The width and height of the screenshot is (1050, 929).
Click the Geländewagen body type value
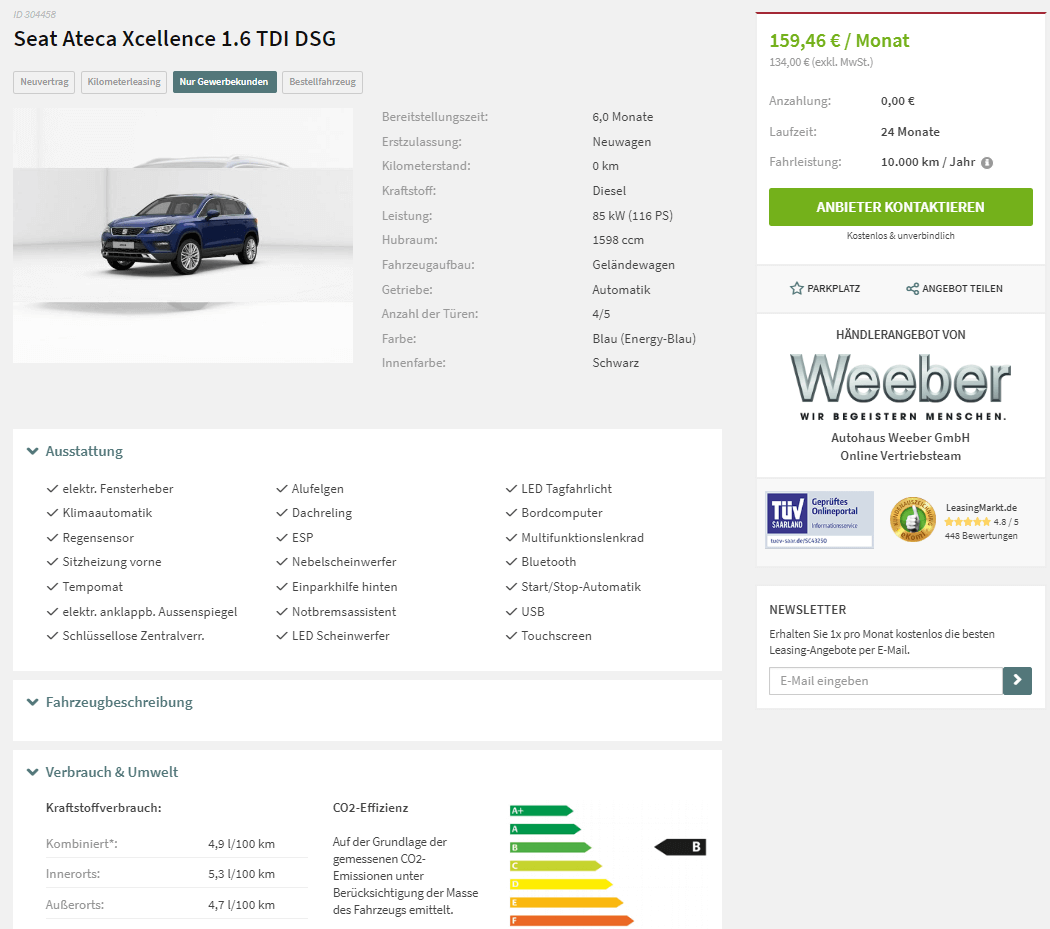pos(633,265)
